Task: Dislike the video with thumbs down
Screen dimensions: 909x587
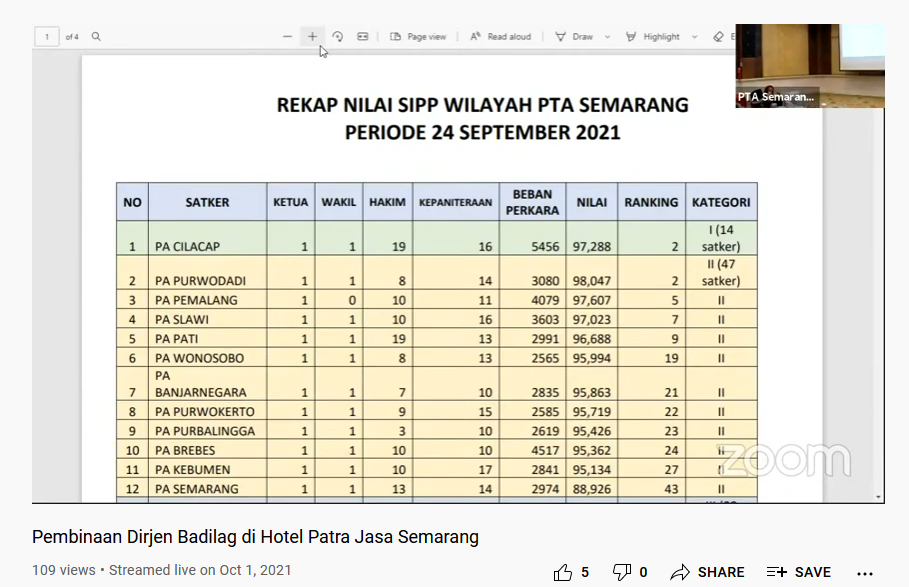Action: (622, 572)
